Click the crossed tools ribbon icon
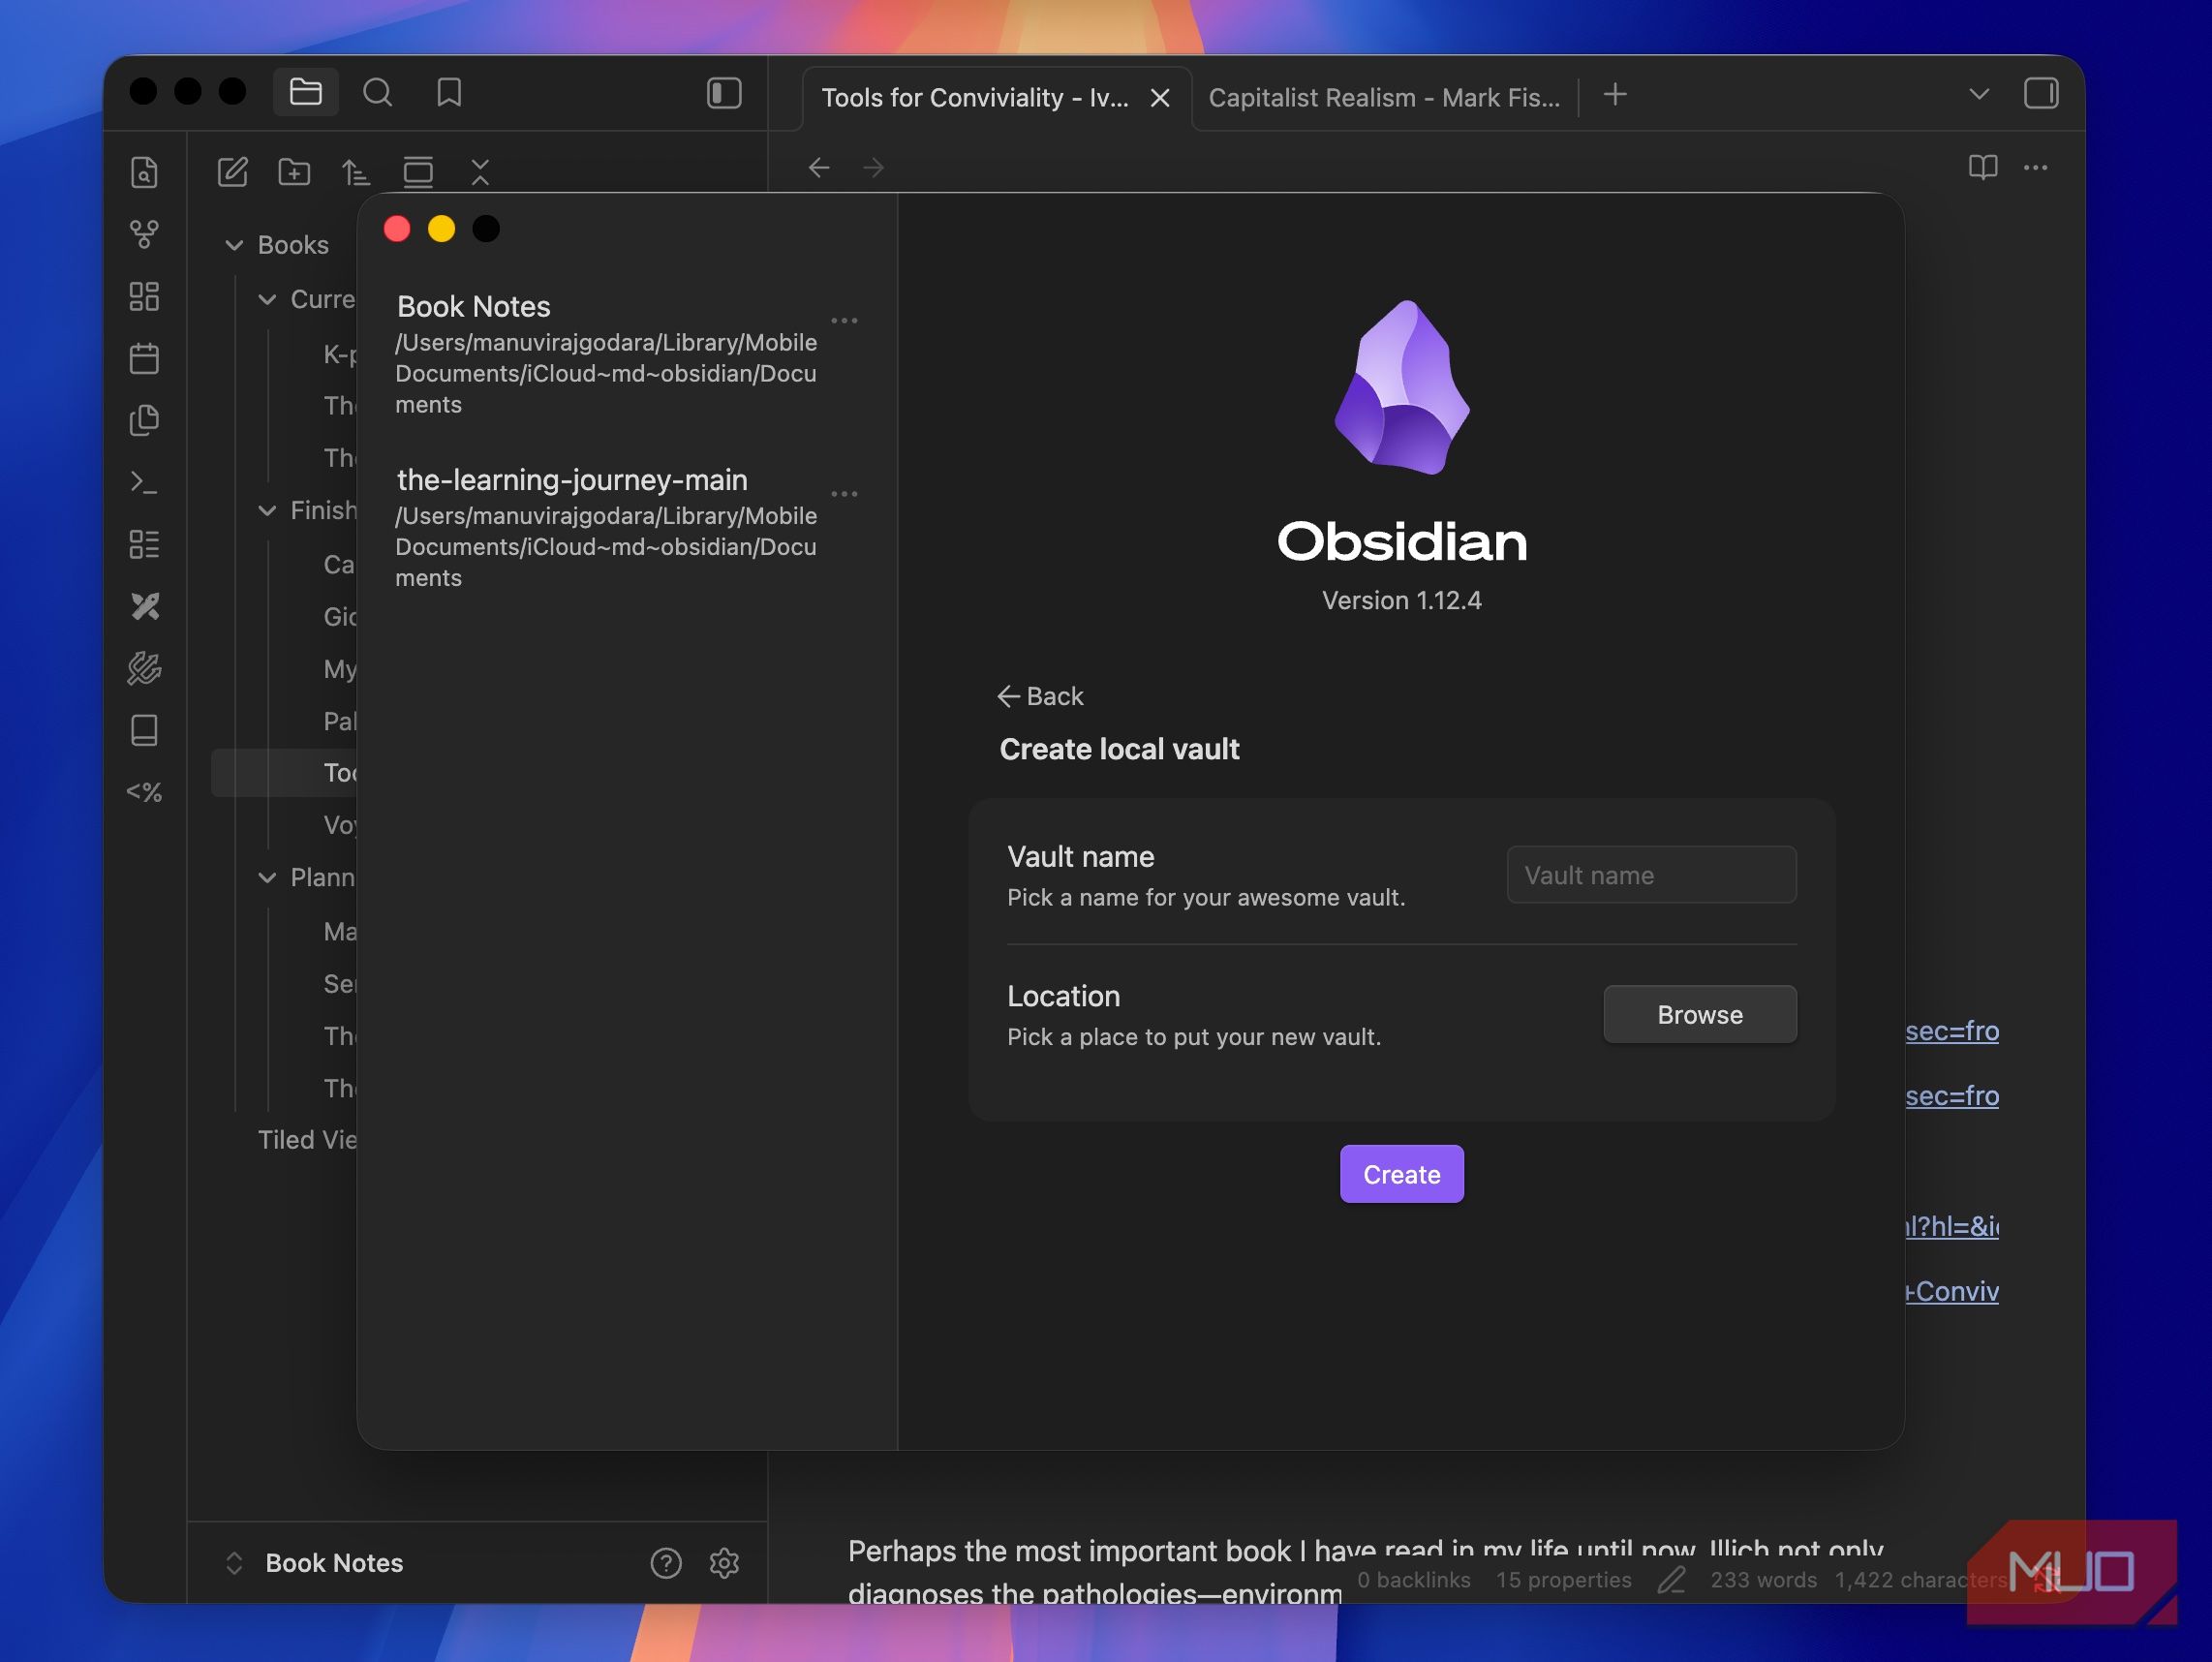This screenshot has height=1662, width=2212. point(144,606)
